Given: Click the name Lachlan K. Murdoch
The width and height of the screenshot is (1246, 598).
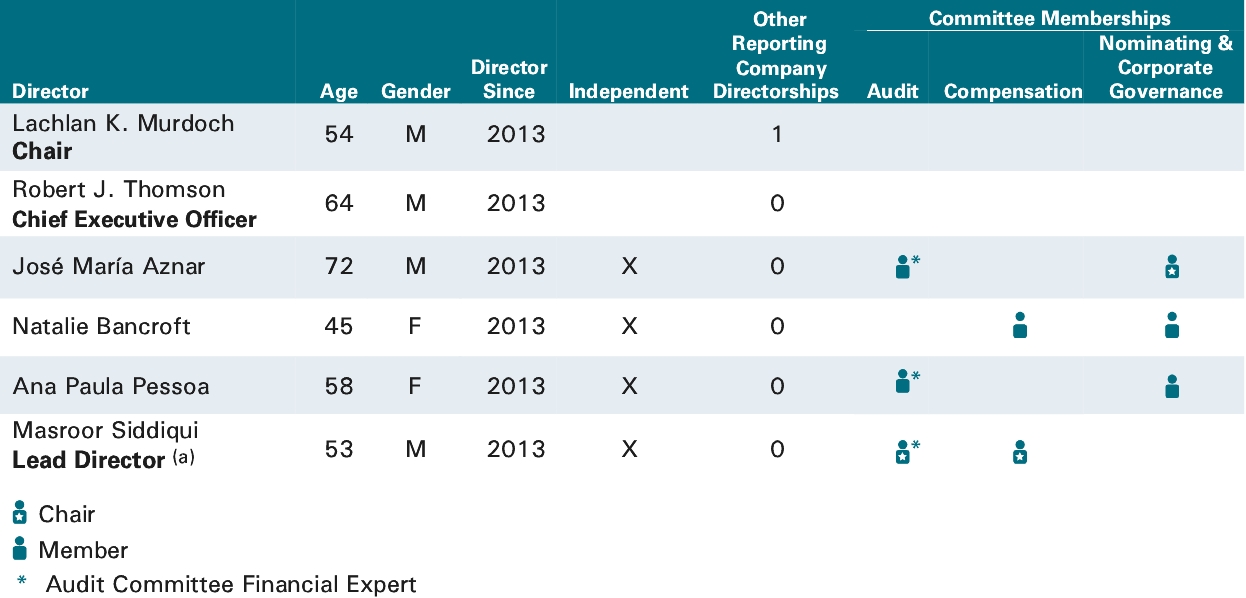Looking at the screenshot, I should 123,124.
